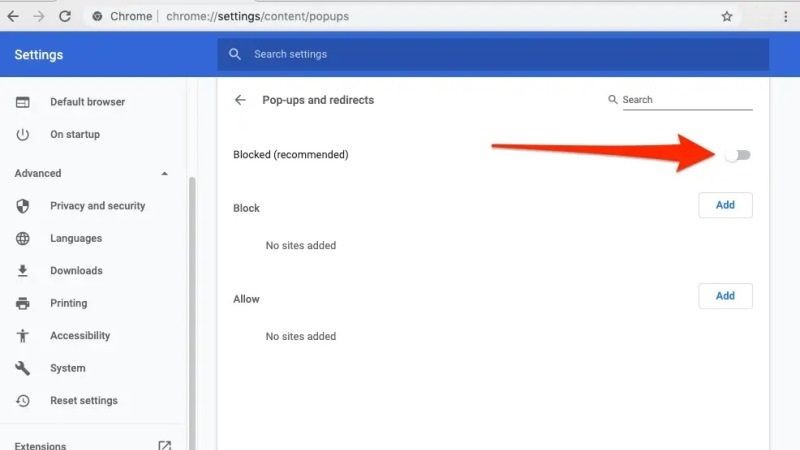The height and width of the screenshot is (450, 800).
Task: Collapse the Advanced section arrow
Action: click(x=164, y=173)
